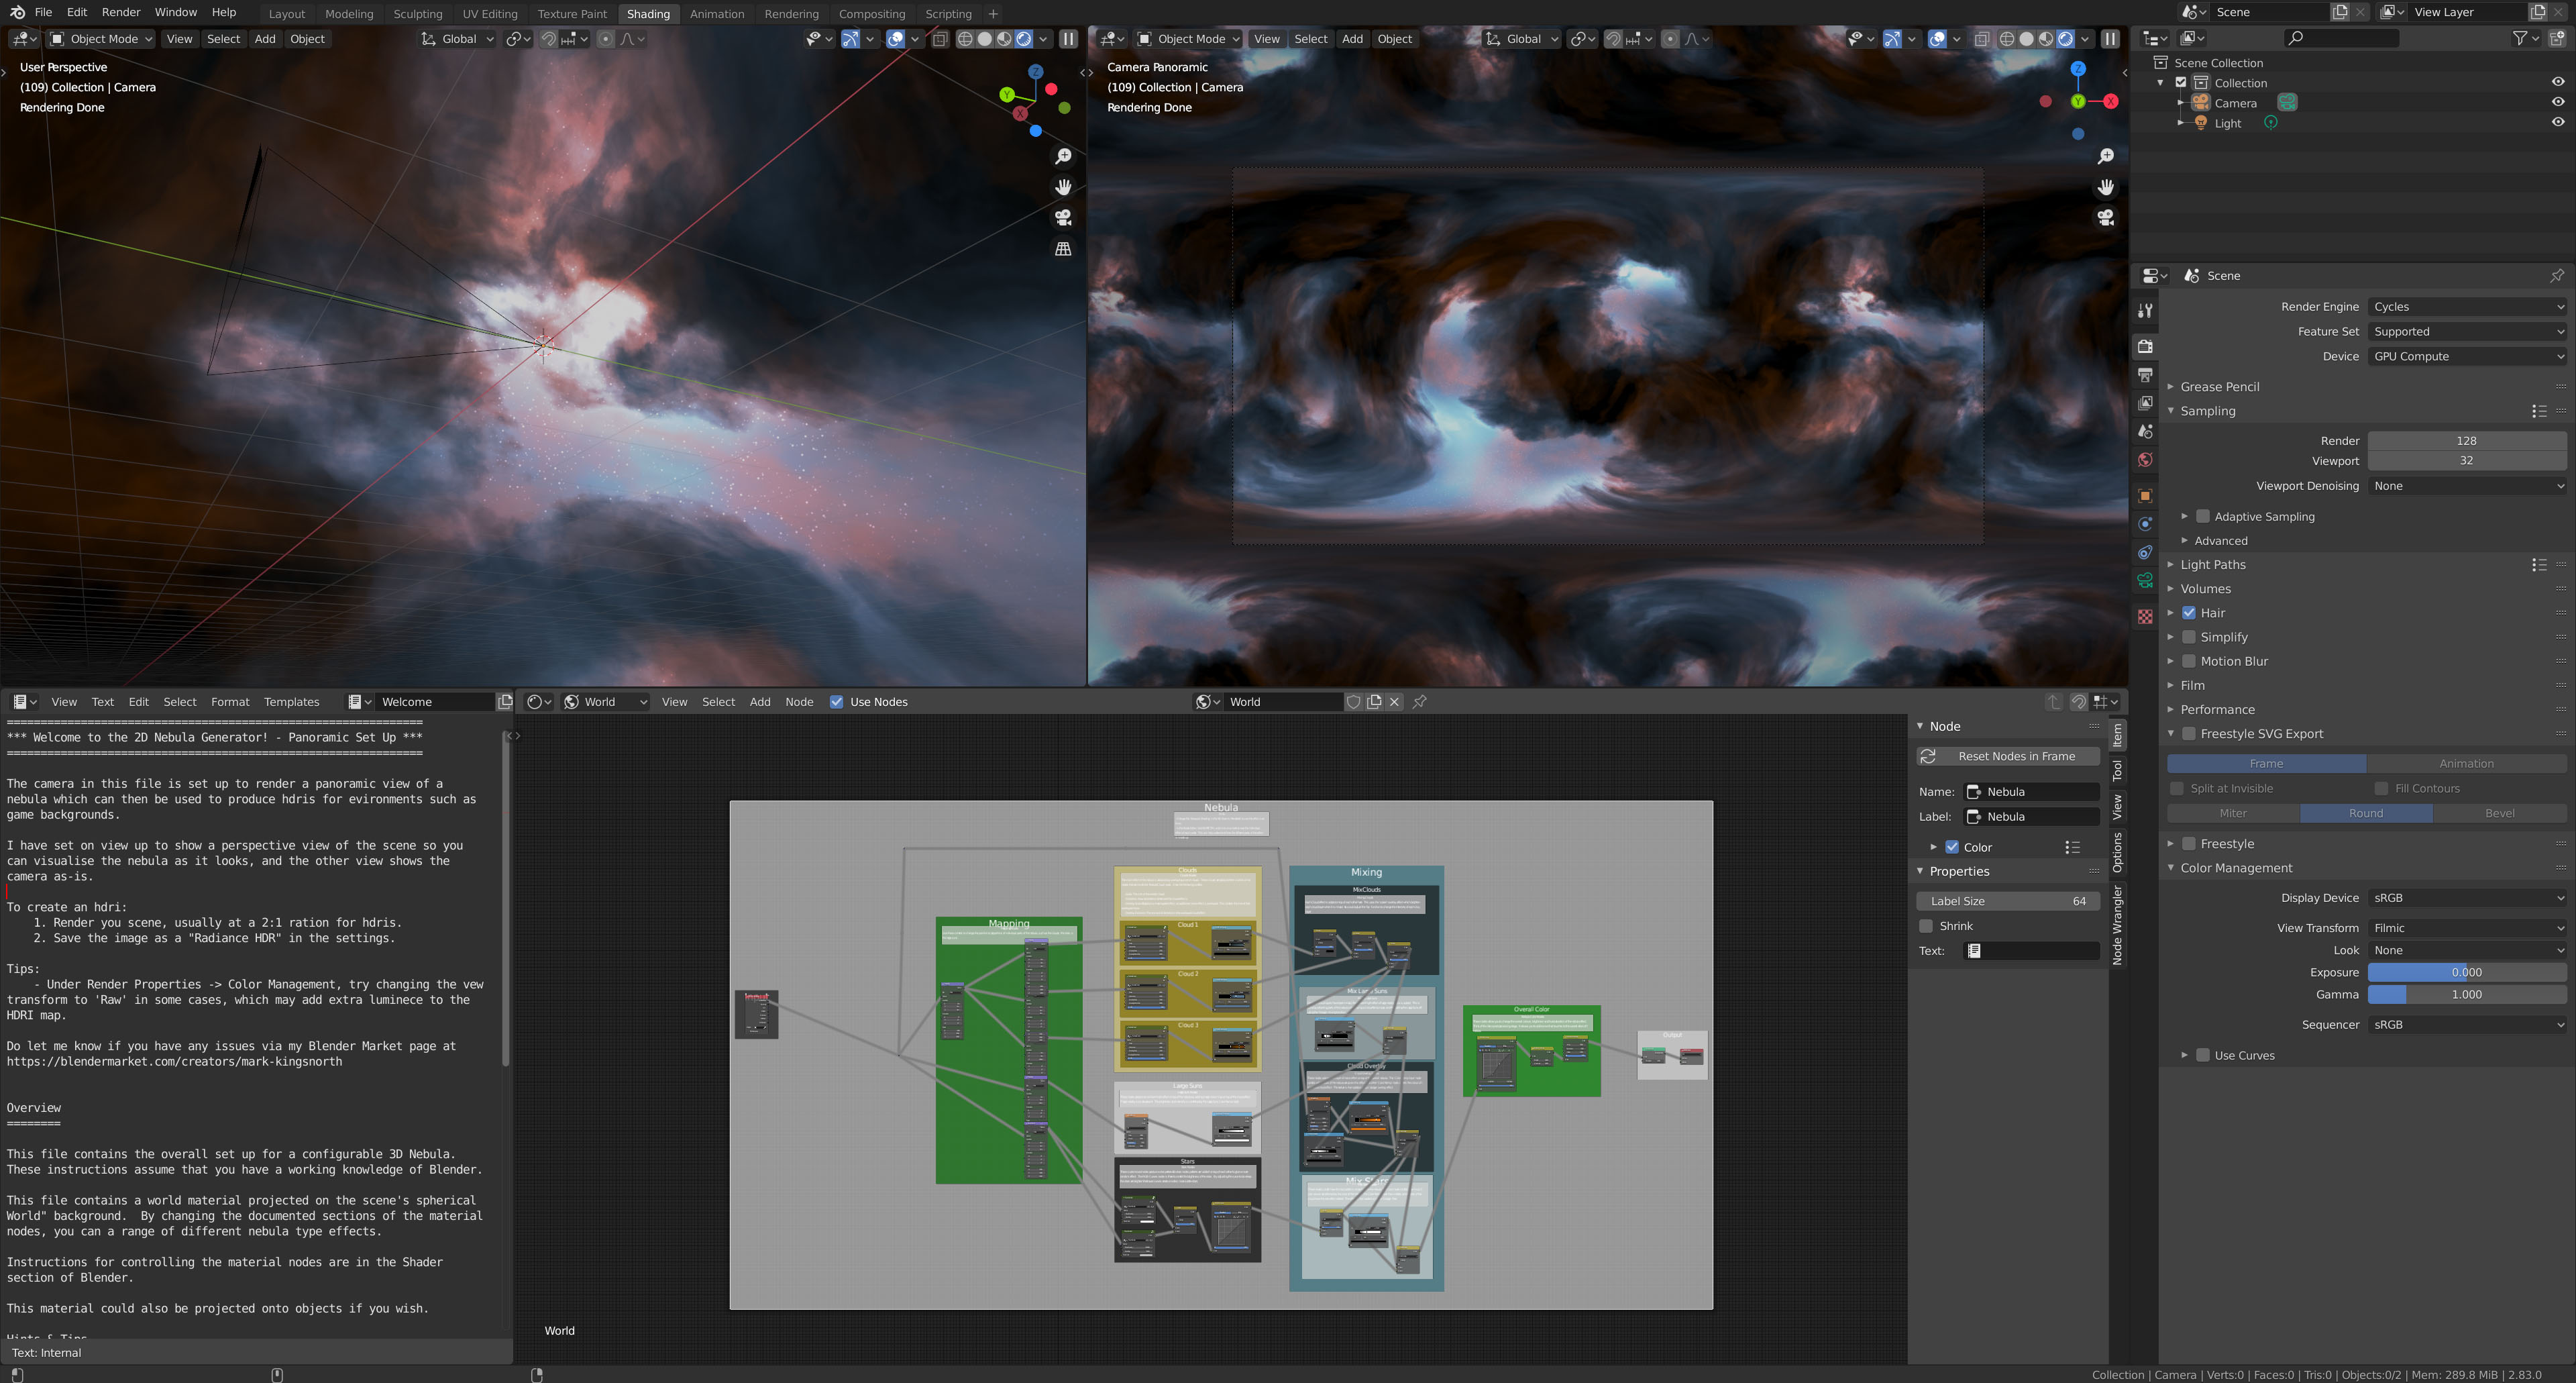
Task: Open the View Transform Filmic dropdown
Action: pyautogui.click(x=2467, y=928)
